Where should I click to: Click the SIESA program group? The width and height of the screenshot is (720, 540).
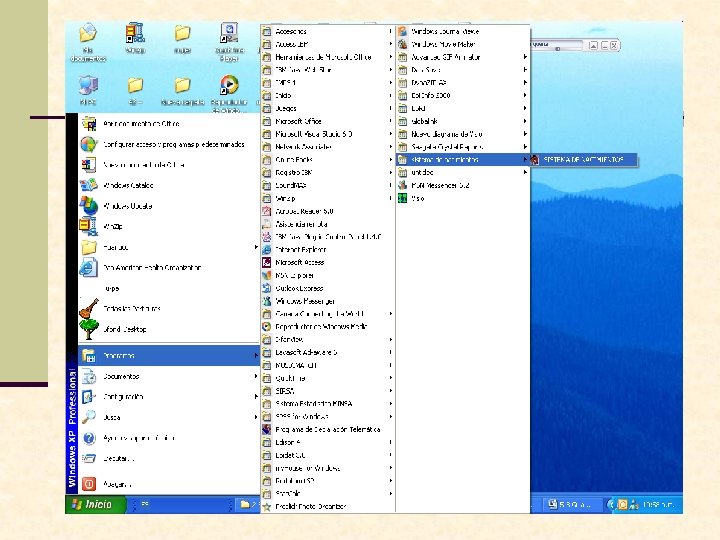pos(327,391)
